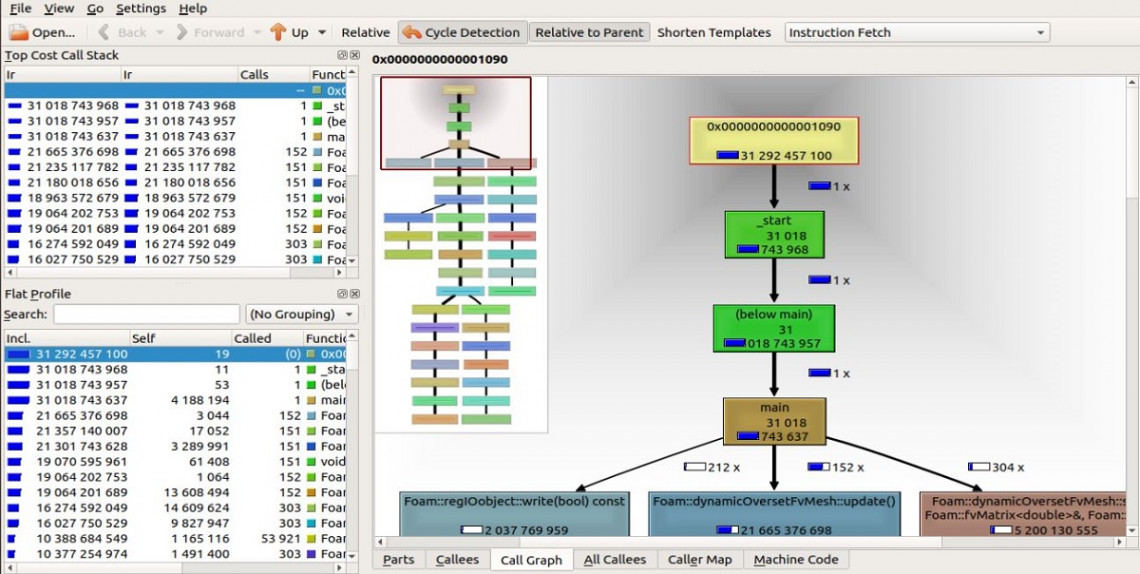Click the tan color swatch for main in Flat Profile
This screenshot has width=1140, height=574.
click(312, 400)
